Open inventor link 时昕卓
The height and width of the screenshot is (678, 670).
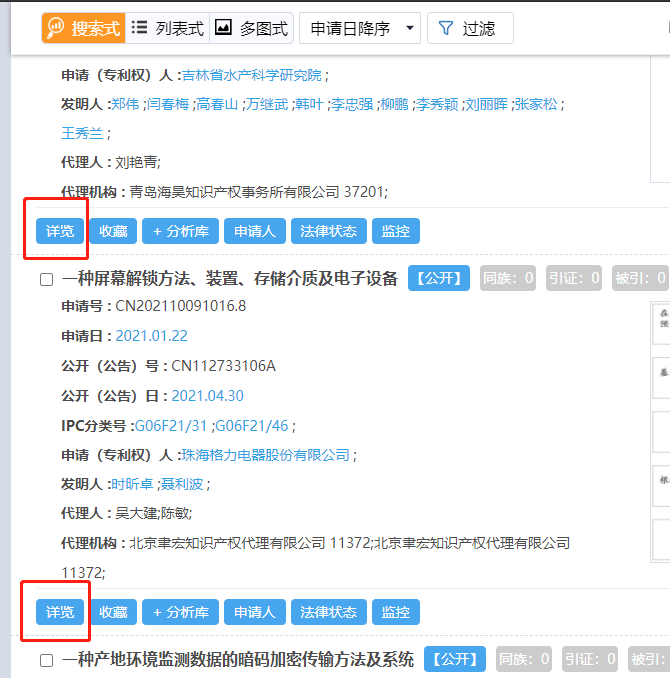point(132,484)
